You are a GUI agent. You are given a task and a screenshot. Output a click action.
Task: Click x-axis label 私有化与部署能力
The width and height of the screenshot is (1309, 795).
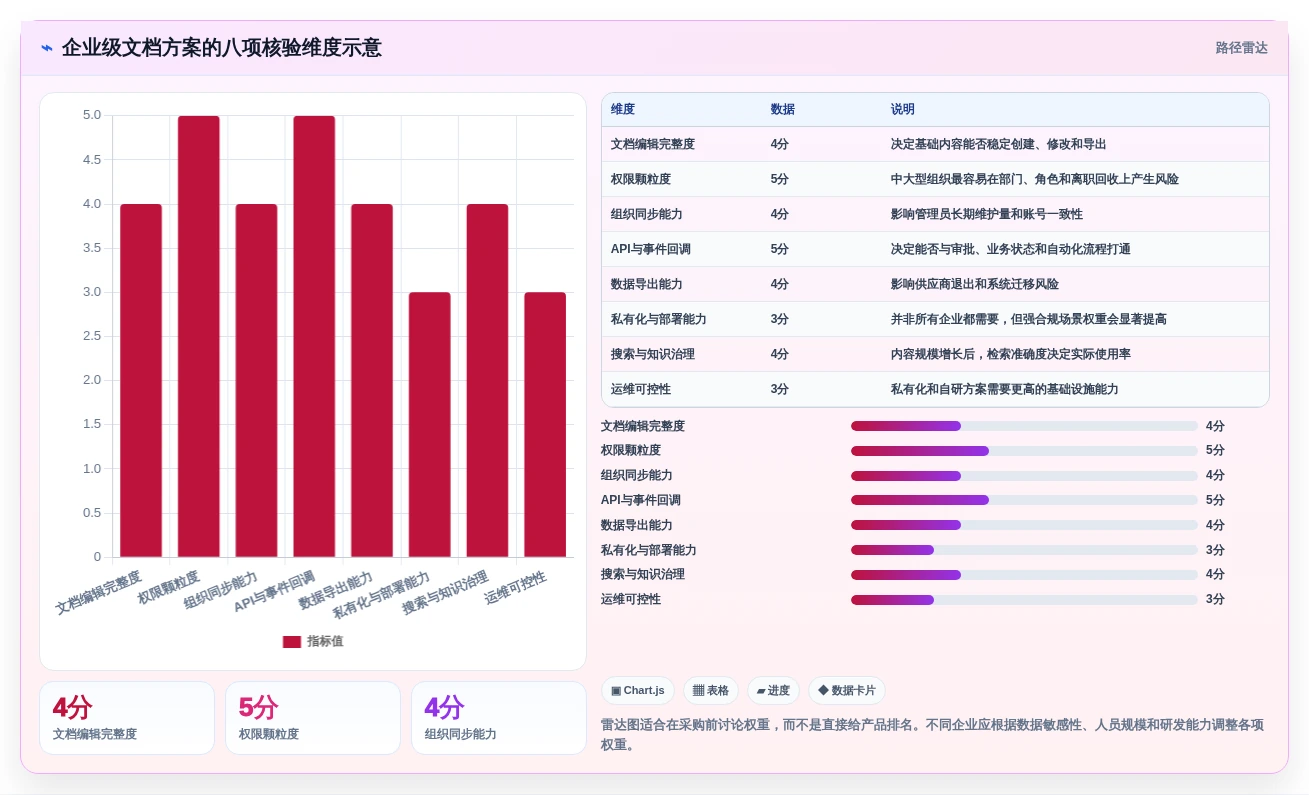381,595
